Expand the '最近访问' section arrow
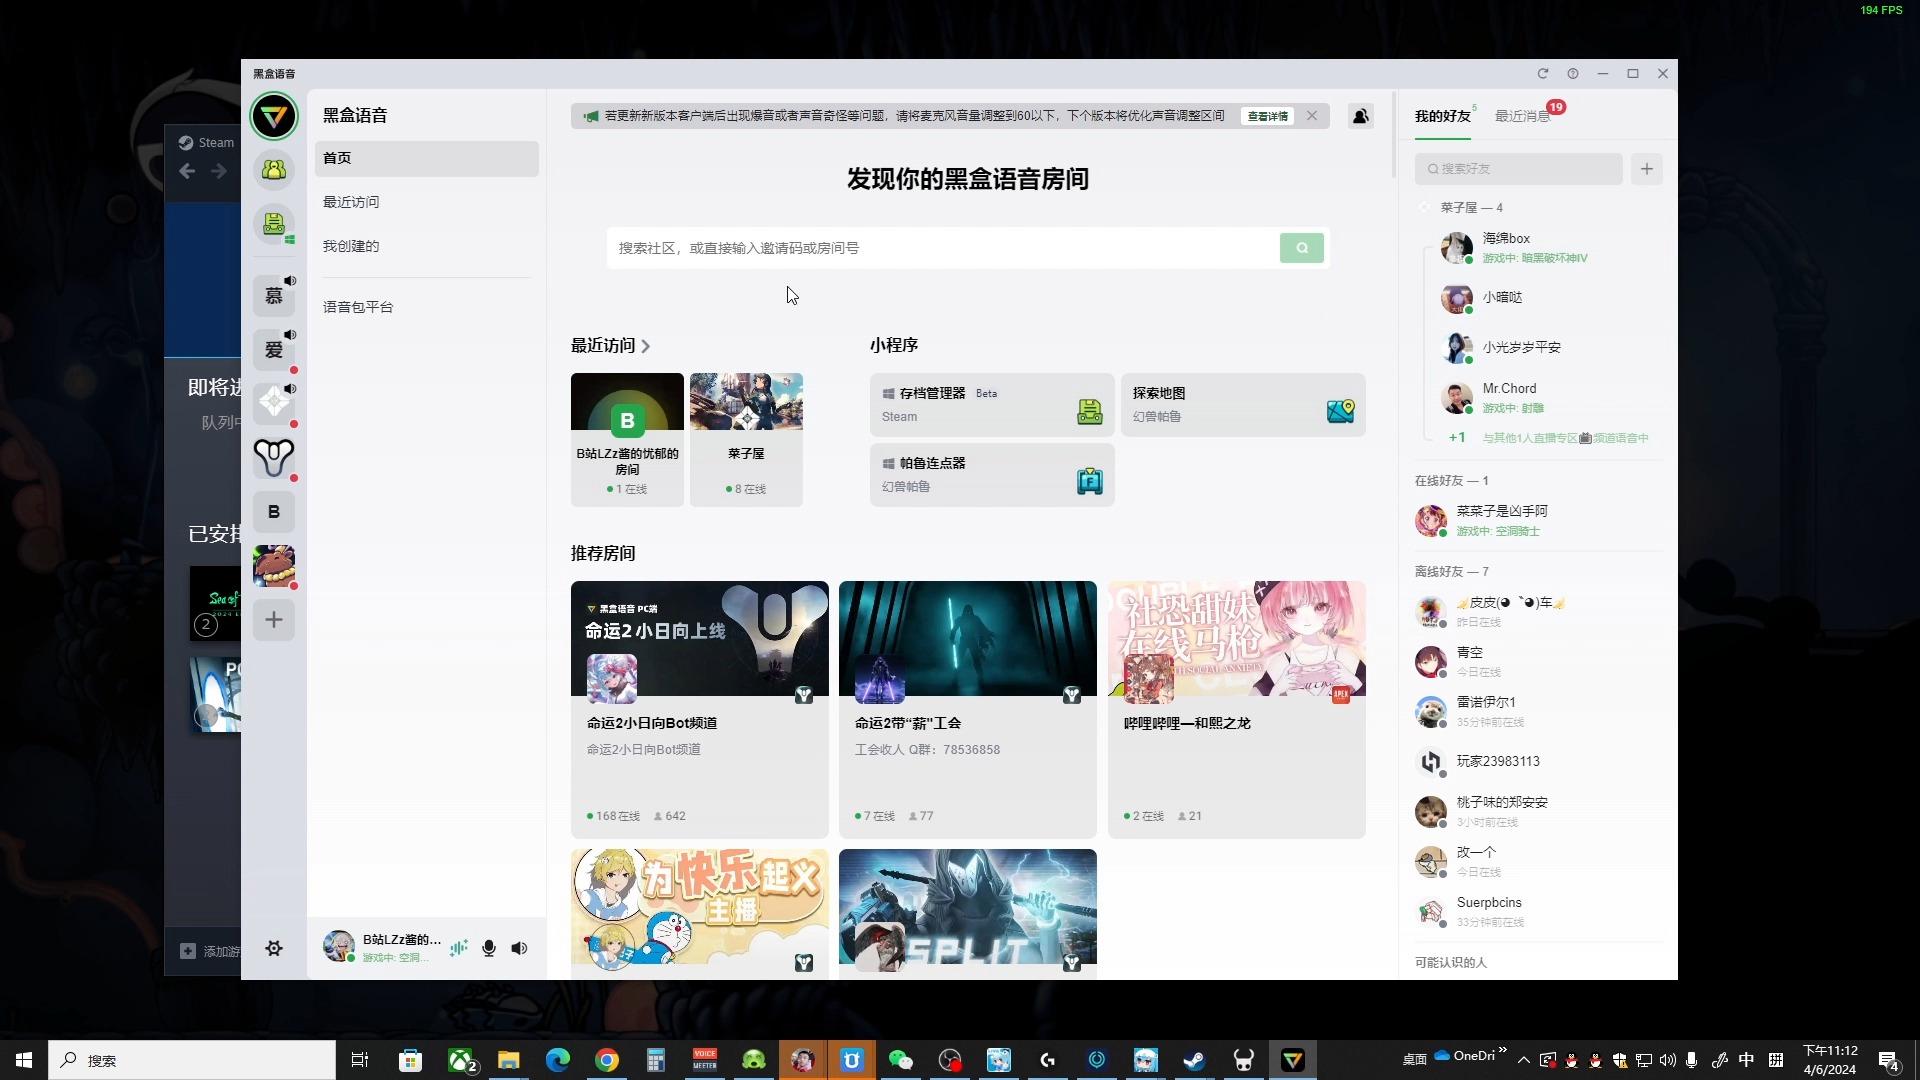Screen dimensions: 1920x1080 [x=646, y=346]
